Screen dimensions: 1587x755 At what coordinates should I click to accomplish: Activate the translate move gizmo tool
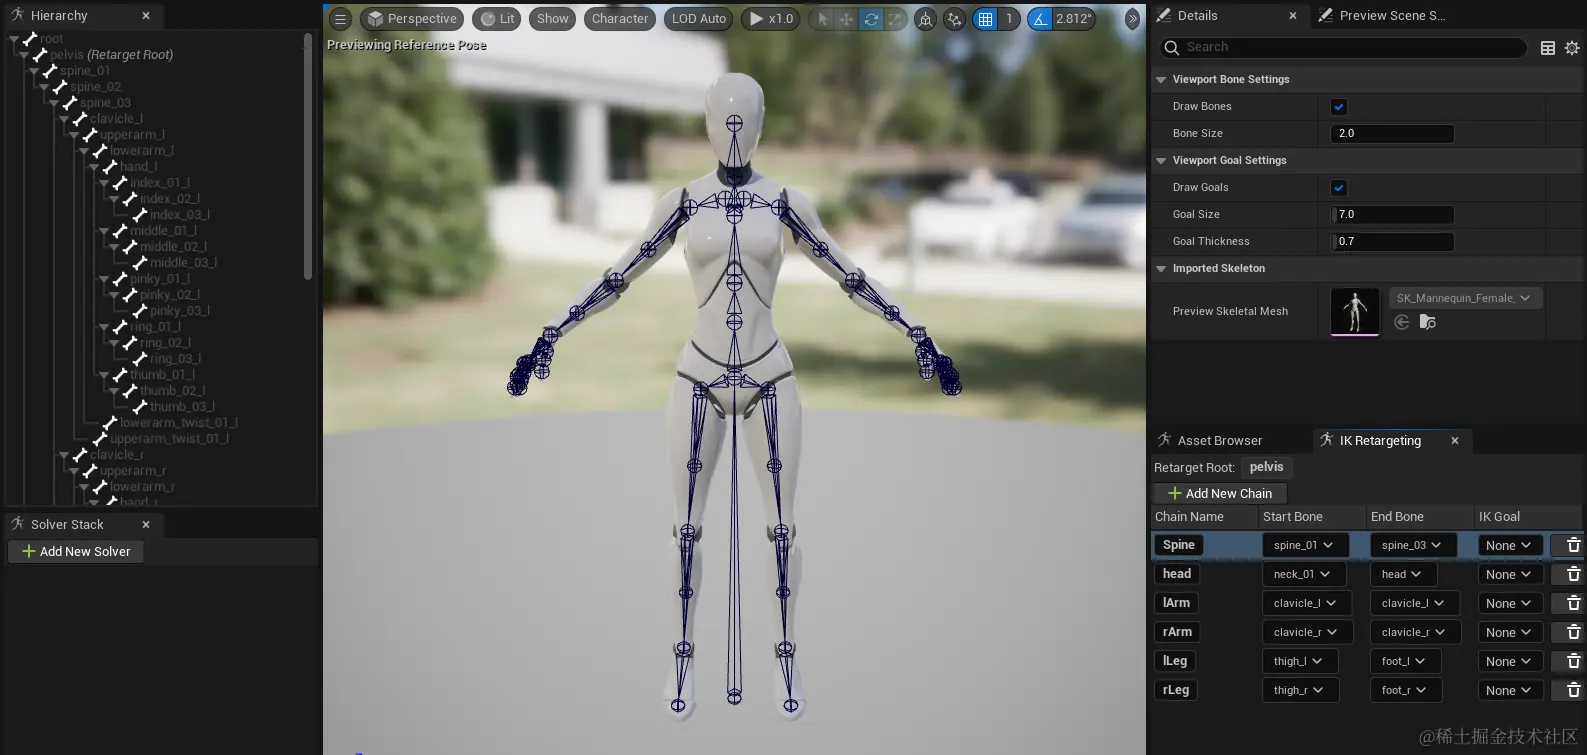click(x=846, y=19)
